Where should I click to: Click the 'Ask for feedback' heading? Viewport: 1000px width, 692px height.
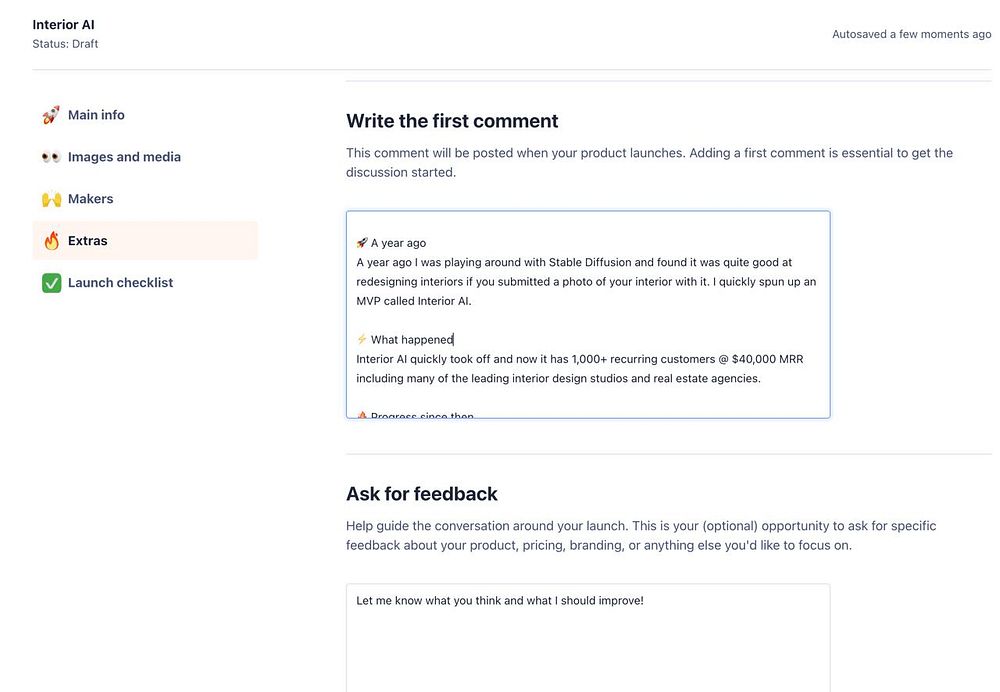pyautogui.click(x=421, y=494)
